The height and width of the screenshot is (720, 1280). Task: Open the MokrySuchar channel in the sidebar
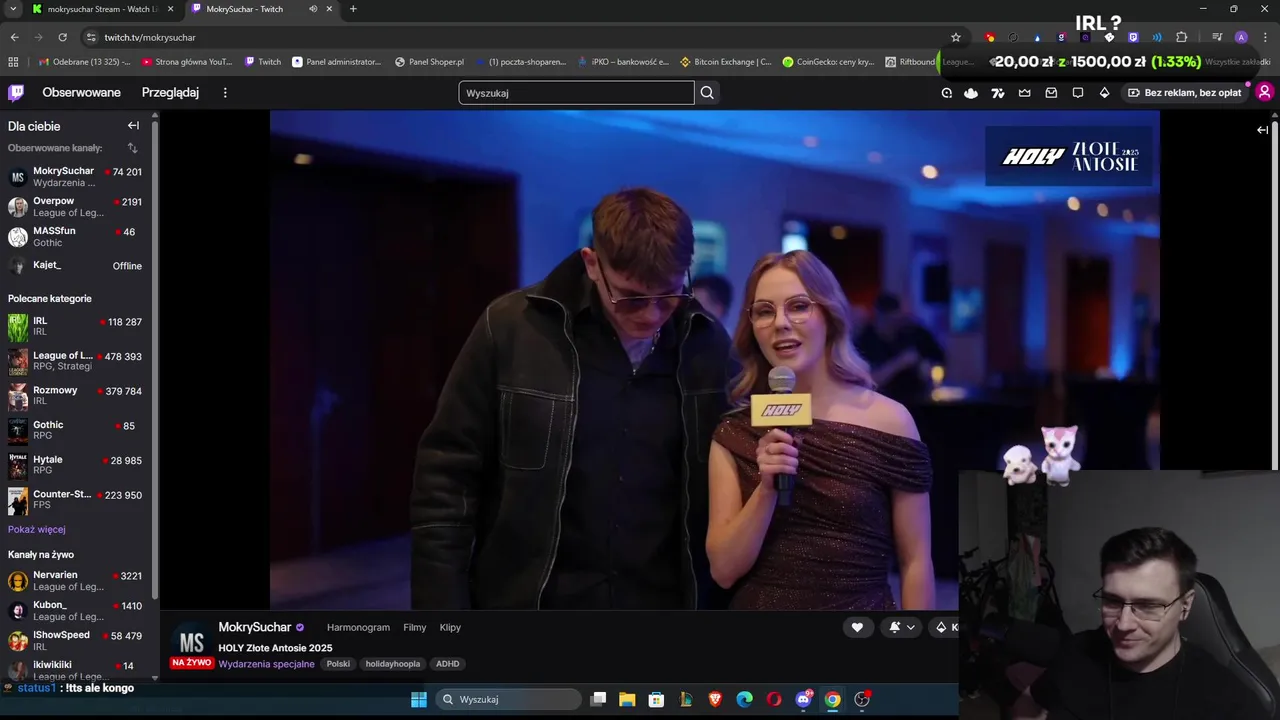click(x=75, y=177)
